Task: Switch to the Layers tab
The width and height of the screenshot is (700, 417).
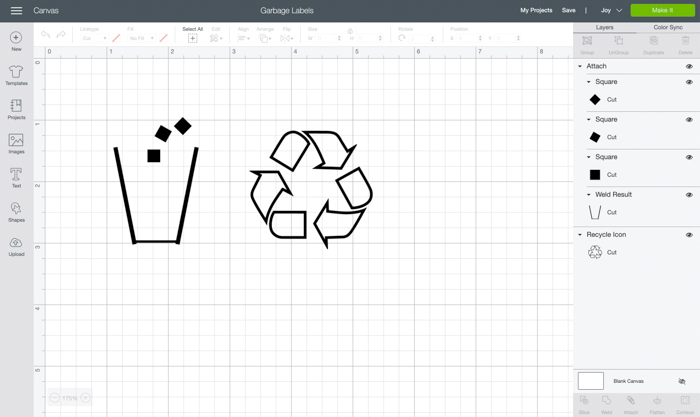Action: pos(604,27)
